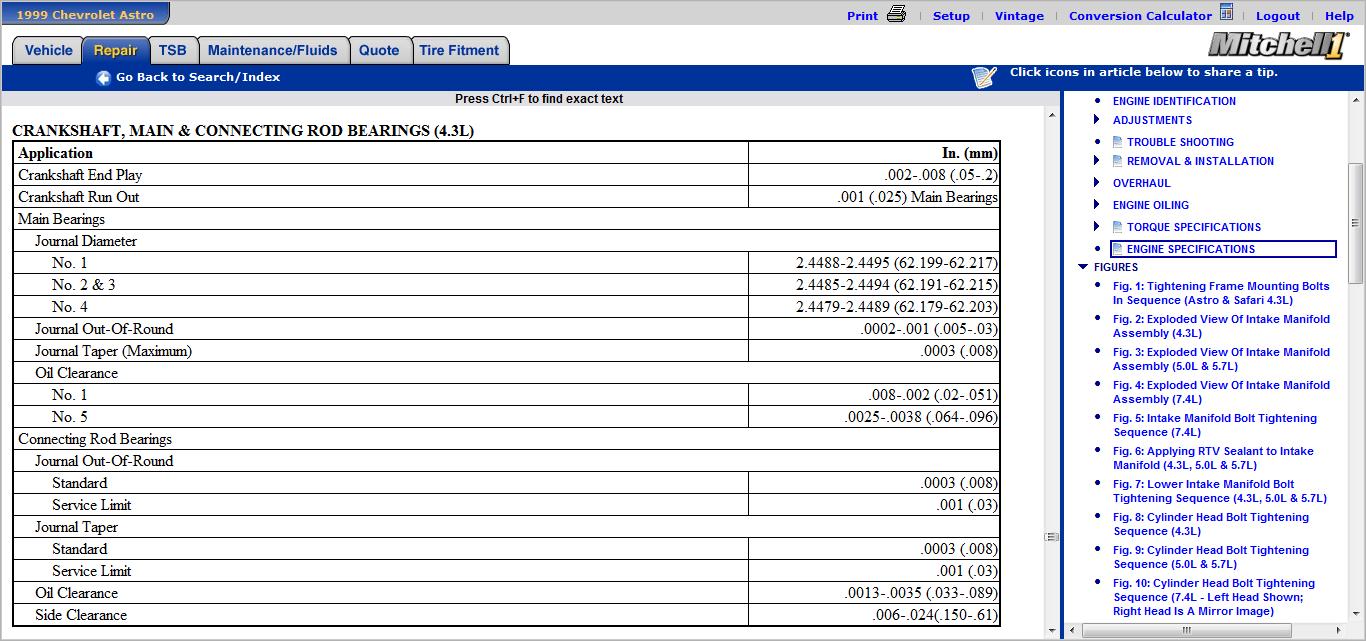Click the document icon beside TORQUE SPECIFICATIONS

click(1118, 227)
